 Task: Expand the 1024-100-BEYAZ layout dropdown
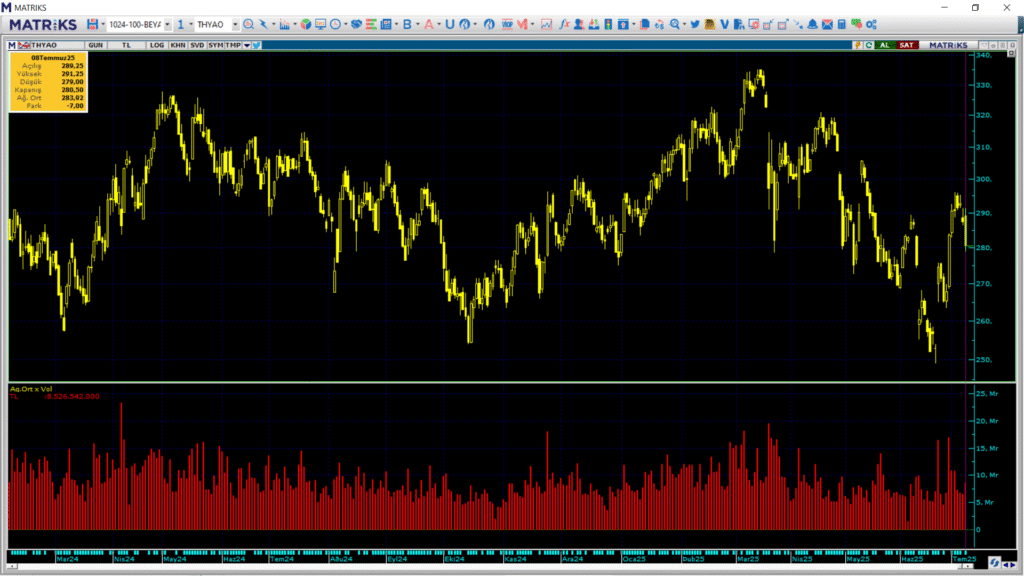(167, 24)
